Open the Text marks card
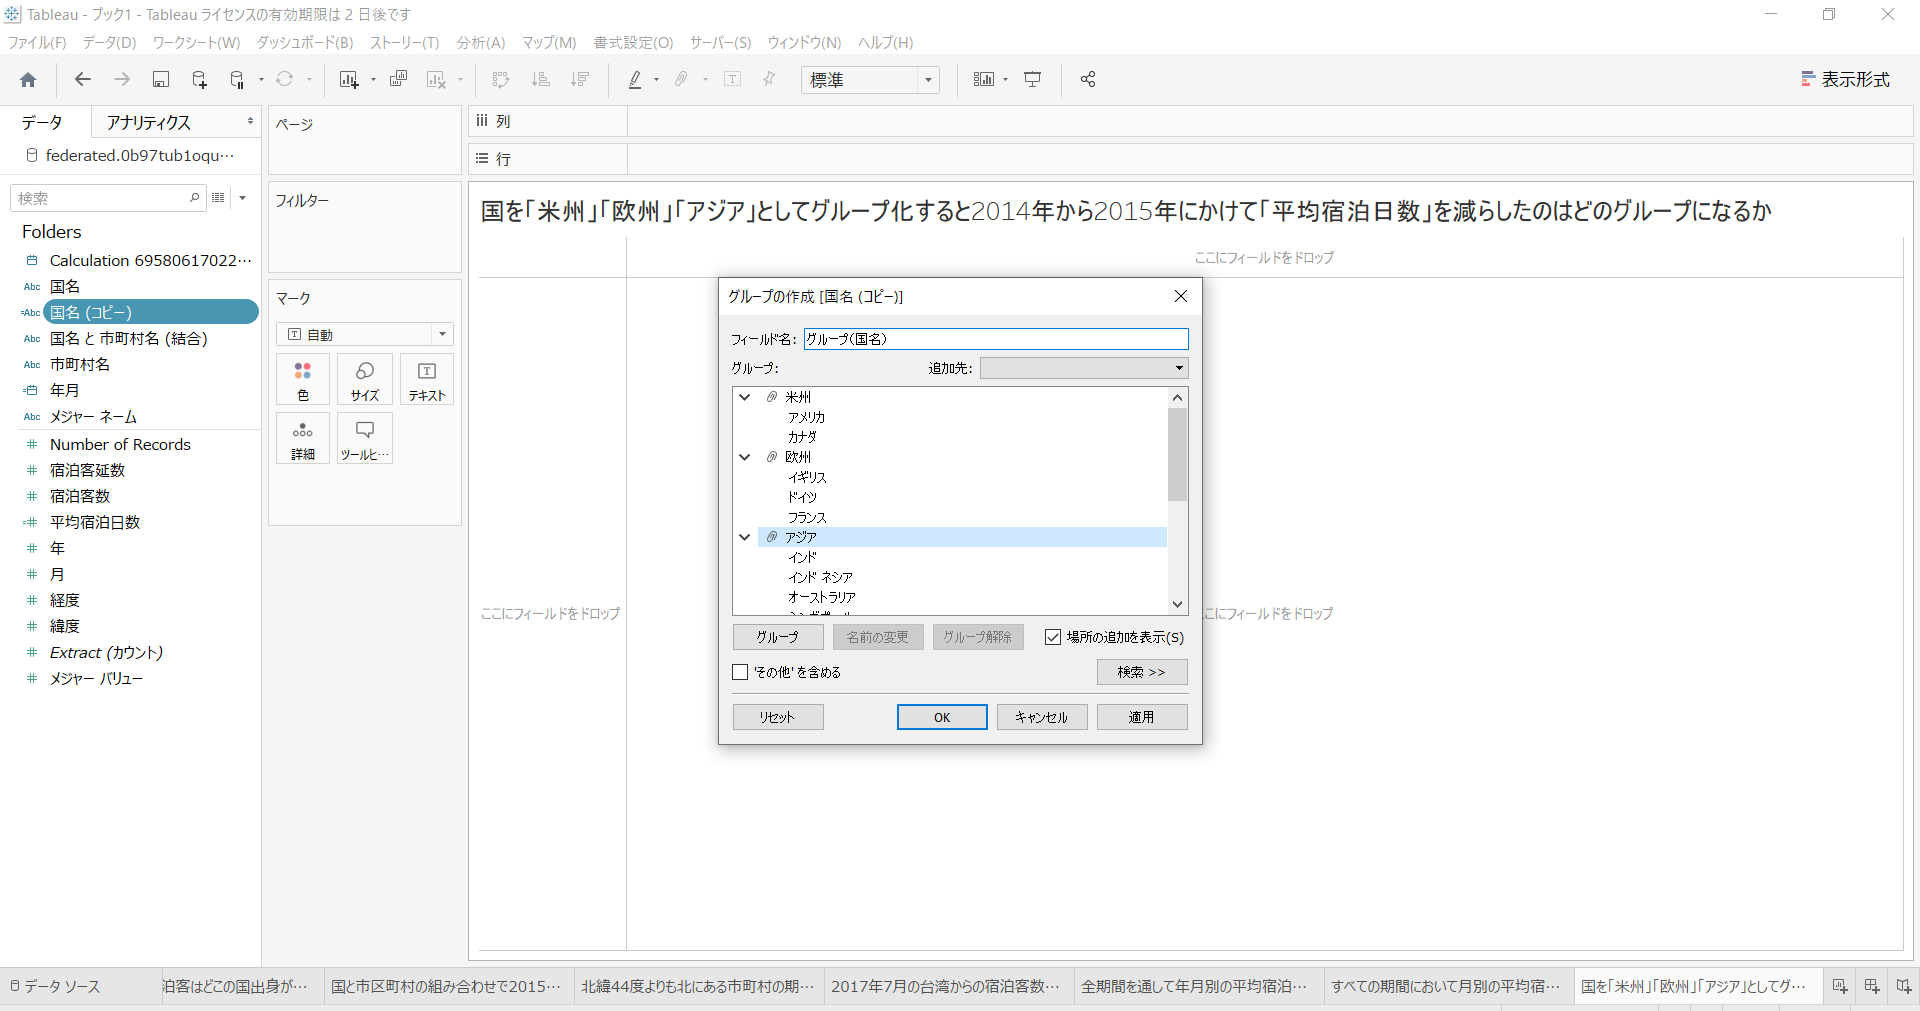 427,379
